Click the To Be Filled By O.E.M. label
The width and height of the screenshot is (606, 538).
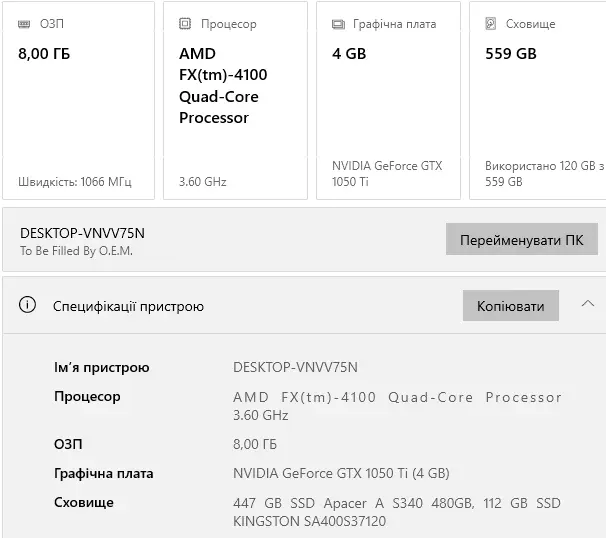tap(76, 251)
